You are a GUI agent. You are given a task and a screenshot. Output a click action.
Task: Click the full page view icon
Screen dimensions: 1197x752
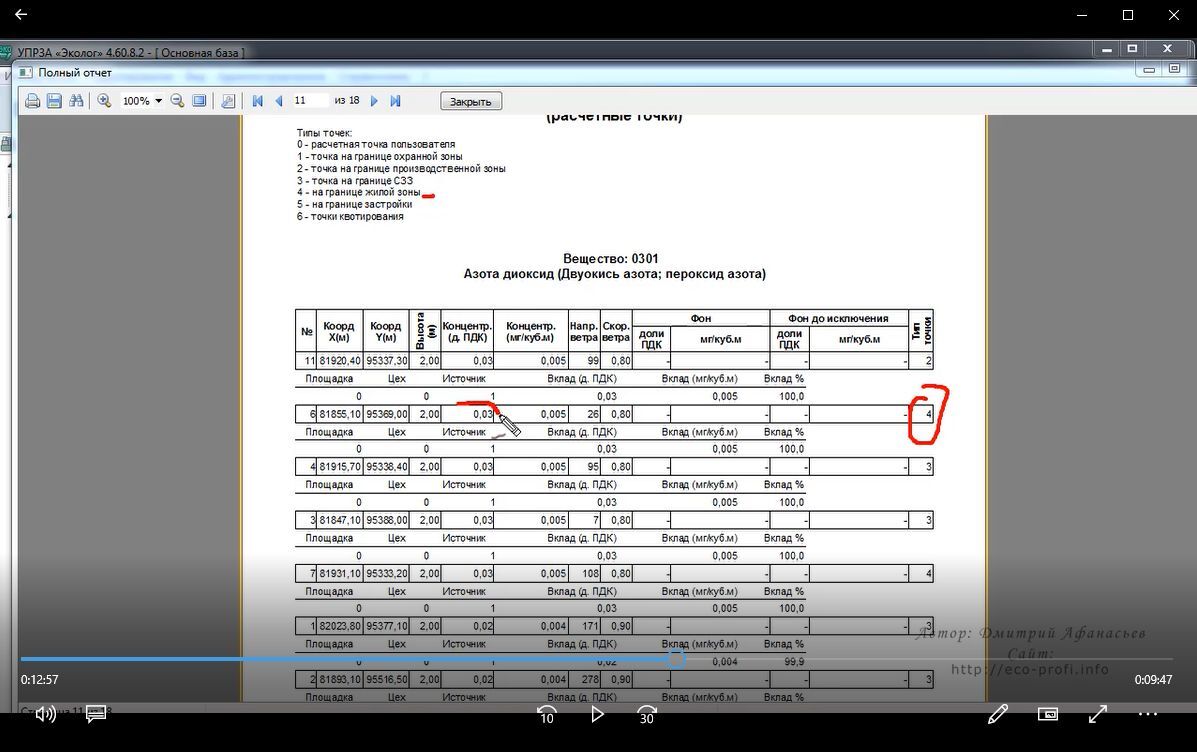pos(199,101)
